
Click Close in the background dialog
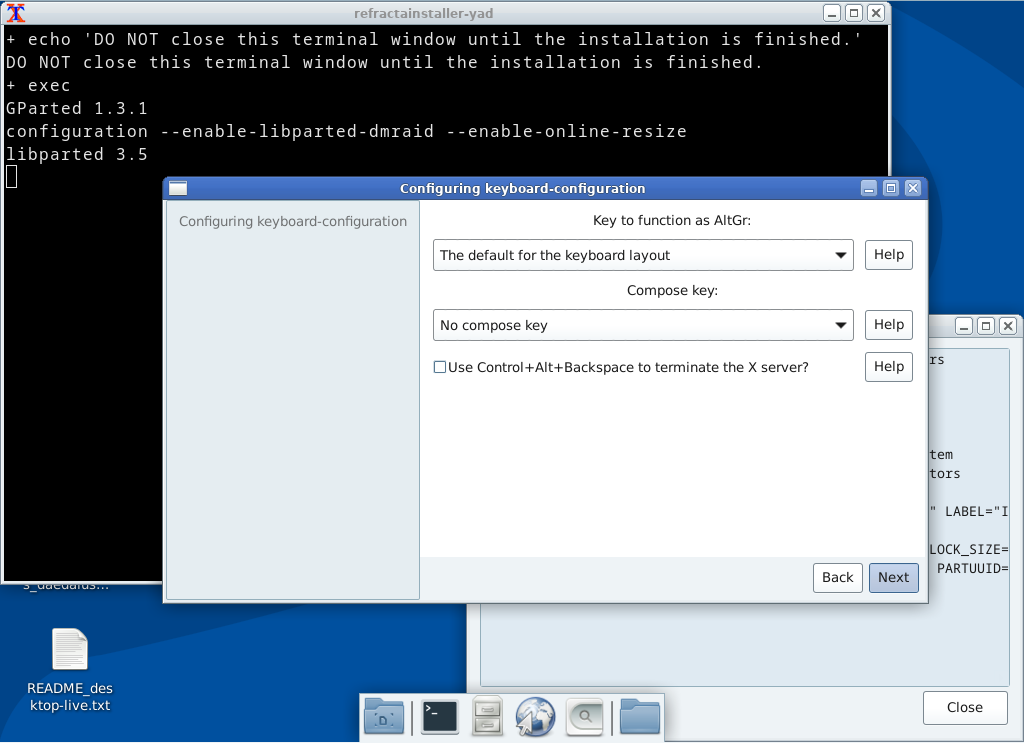pos(964,707)
